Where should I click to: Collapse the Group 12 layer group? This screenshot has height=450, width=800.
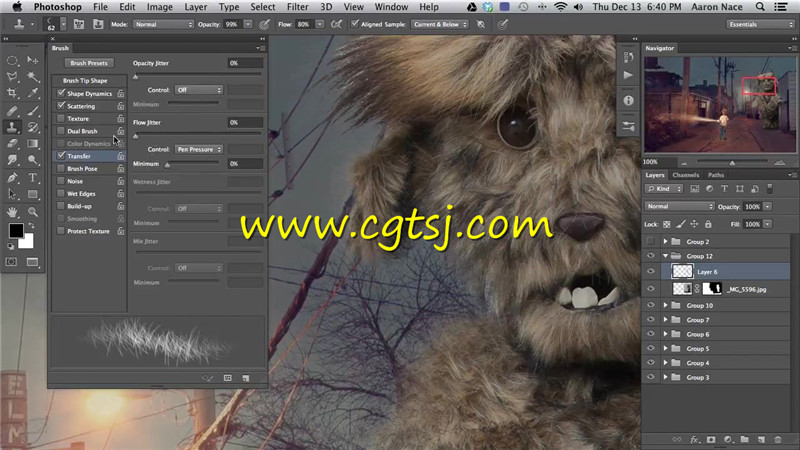click(x=665, y=256)
